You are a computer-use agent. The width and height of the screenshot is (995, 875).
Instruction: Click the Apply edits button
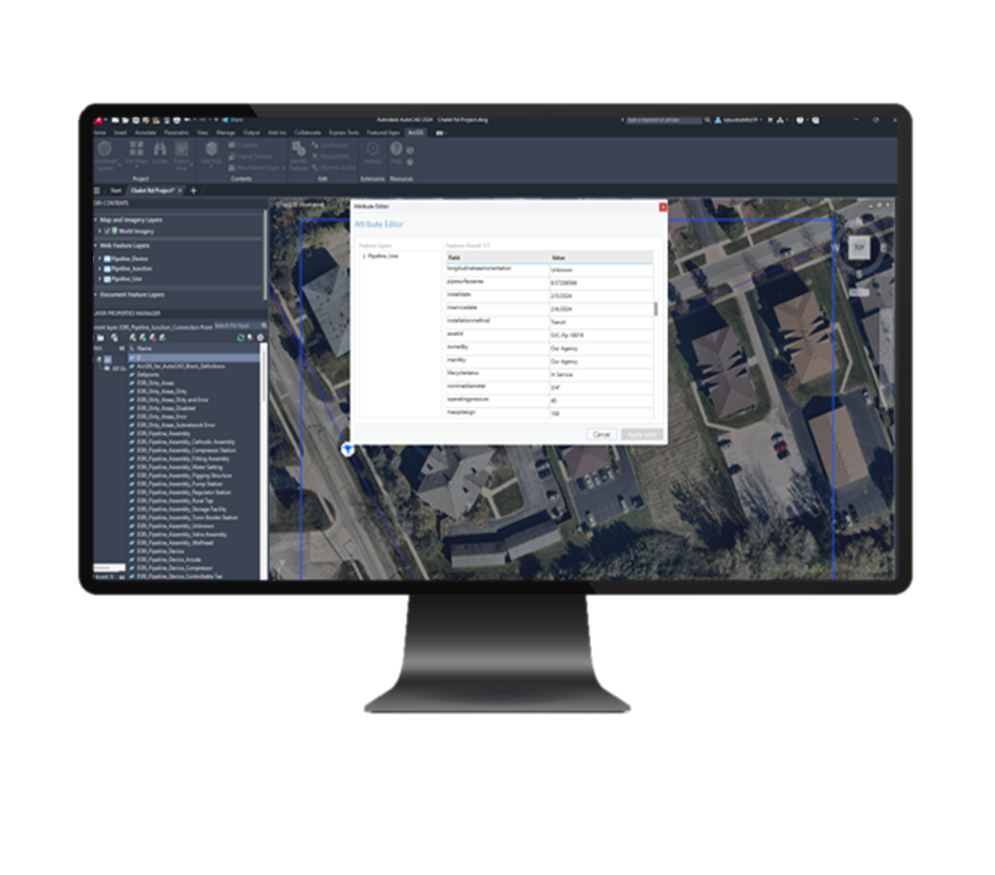pyautogui.click(x=640, y=434)
